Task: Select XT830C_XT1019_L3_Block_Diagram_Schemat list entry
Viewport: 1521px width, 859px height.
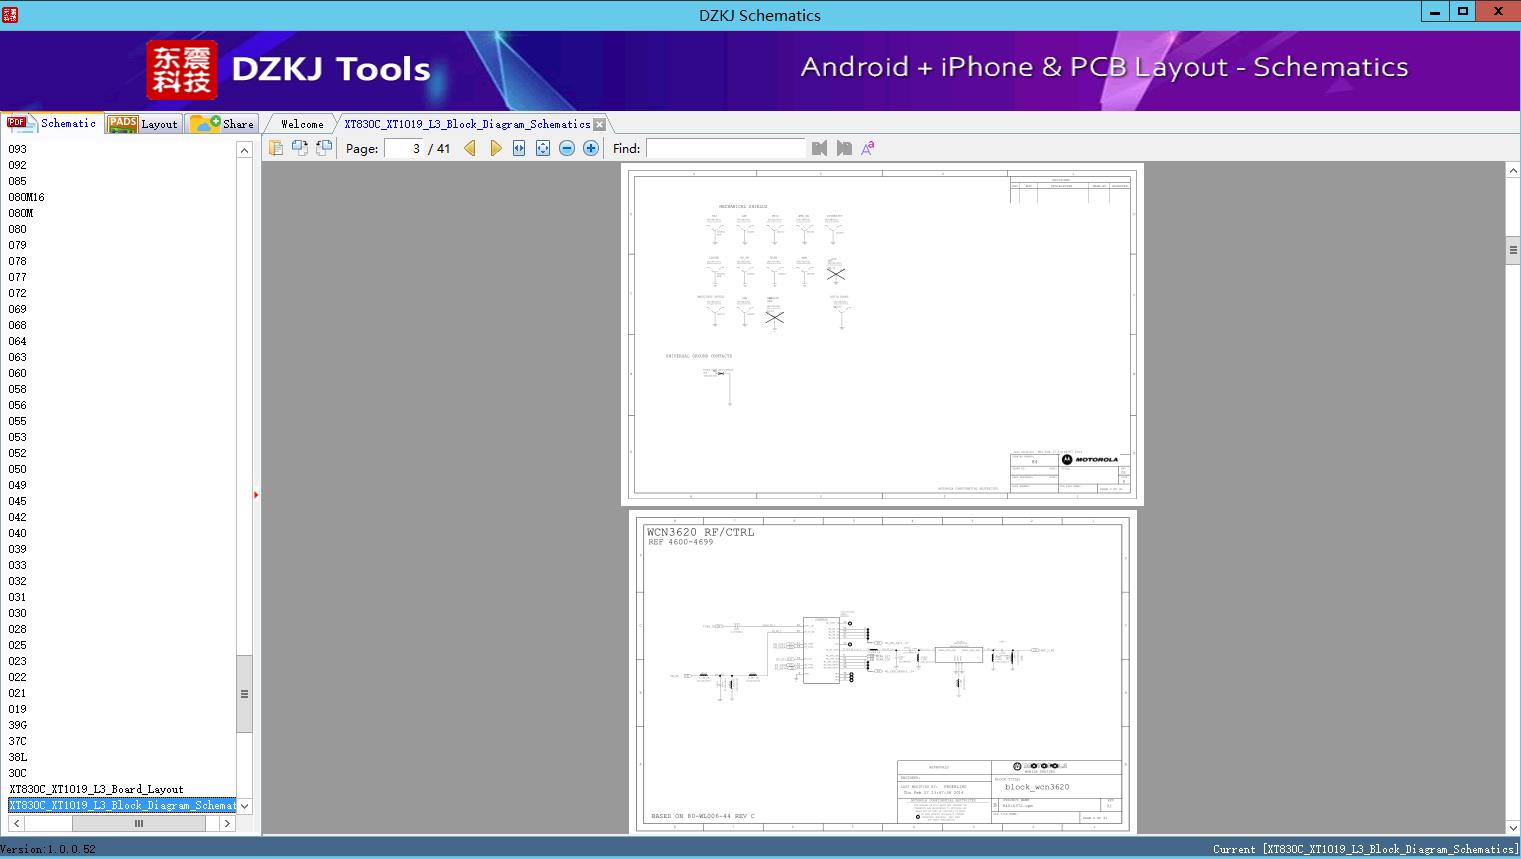Action: click(122, 805)
